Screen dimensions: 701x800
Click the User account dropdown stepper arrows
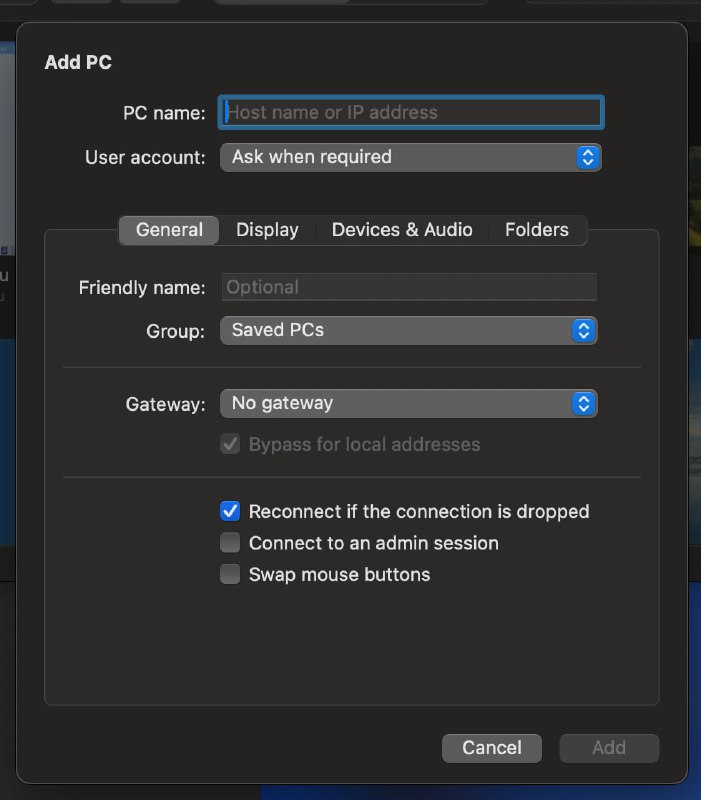point(588,157)
